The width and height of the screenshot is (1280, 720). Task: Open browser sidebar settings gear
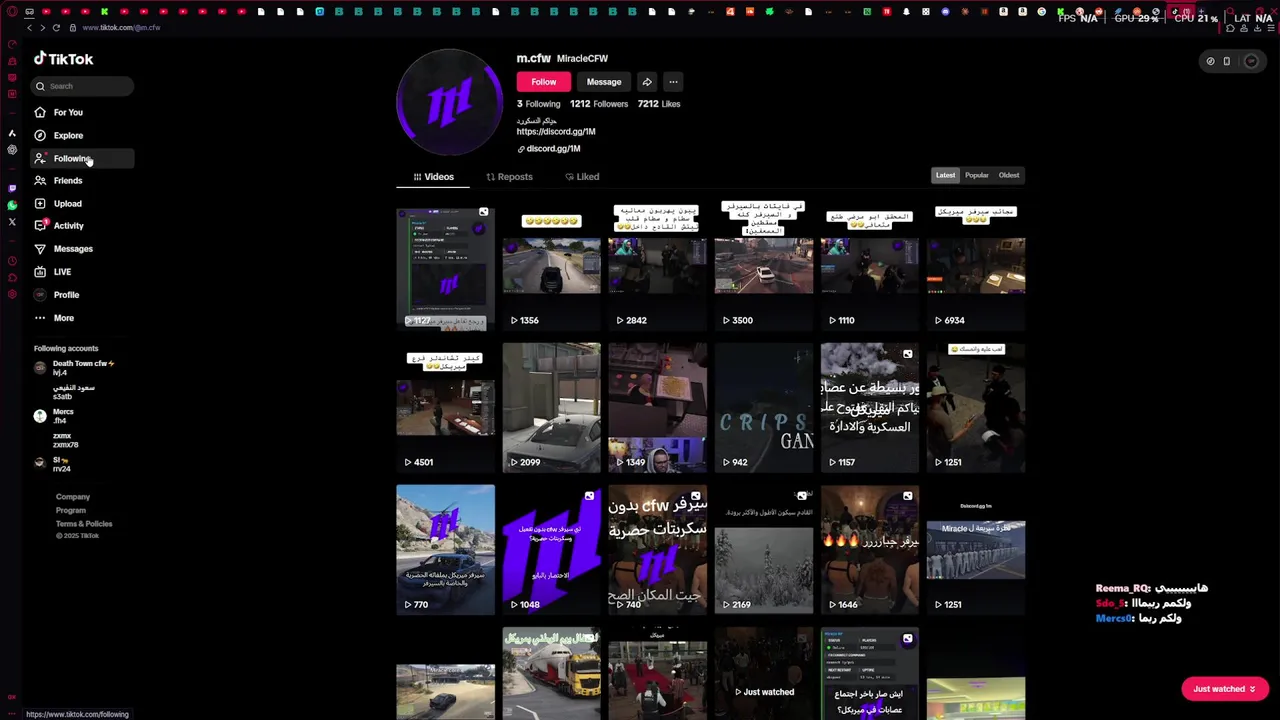12,294
